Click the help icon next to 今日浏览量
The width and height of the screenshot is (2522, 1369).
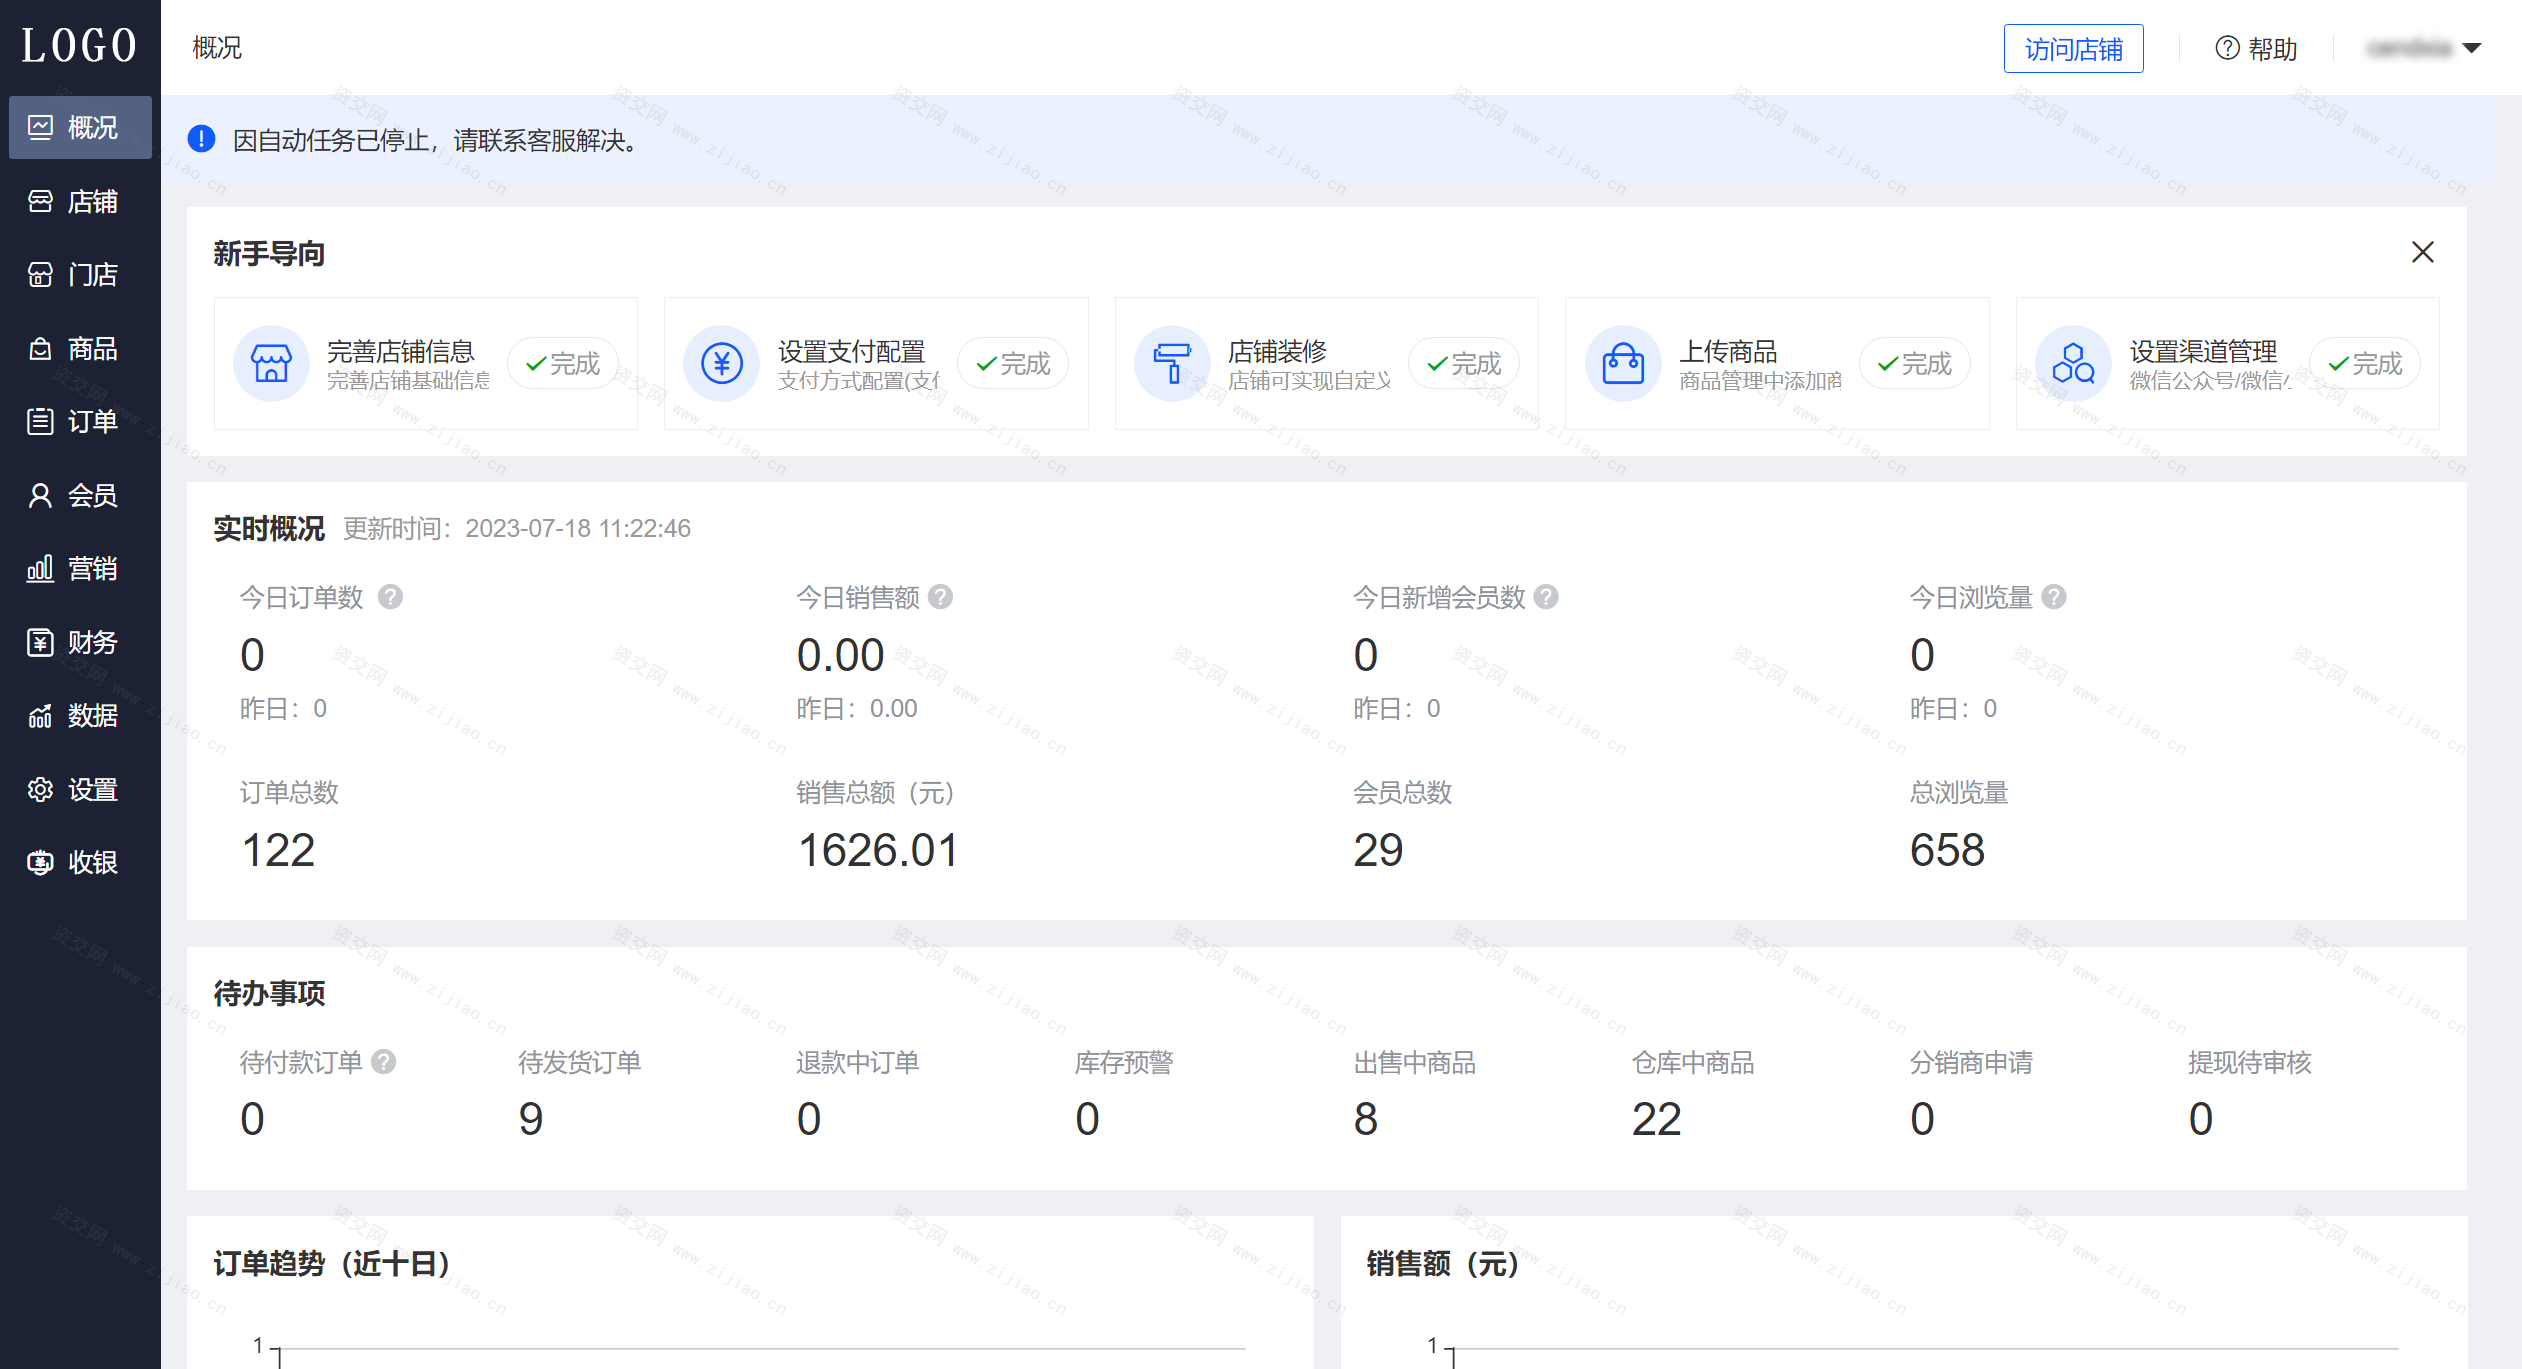2054,597
